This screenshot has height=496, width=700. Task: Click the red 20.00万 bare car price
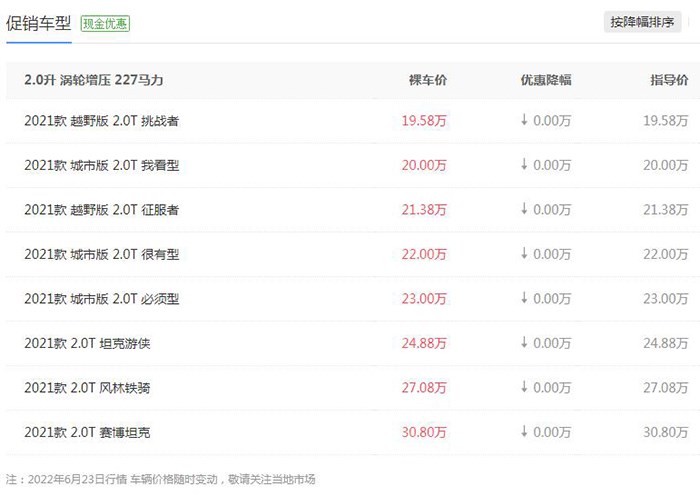(x=424, y=165)
